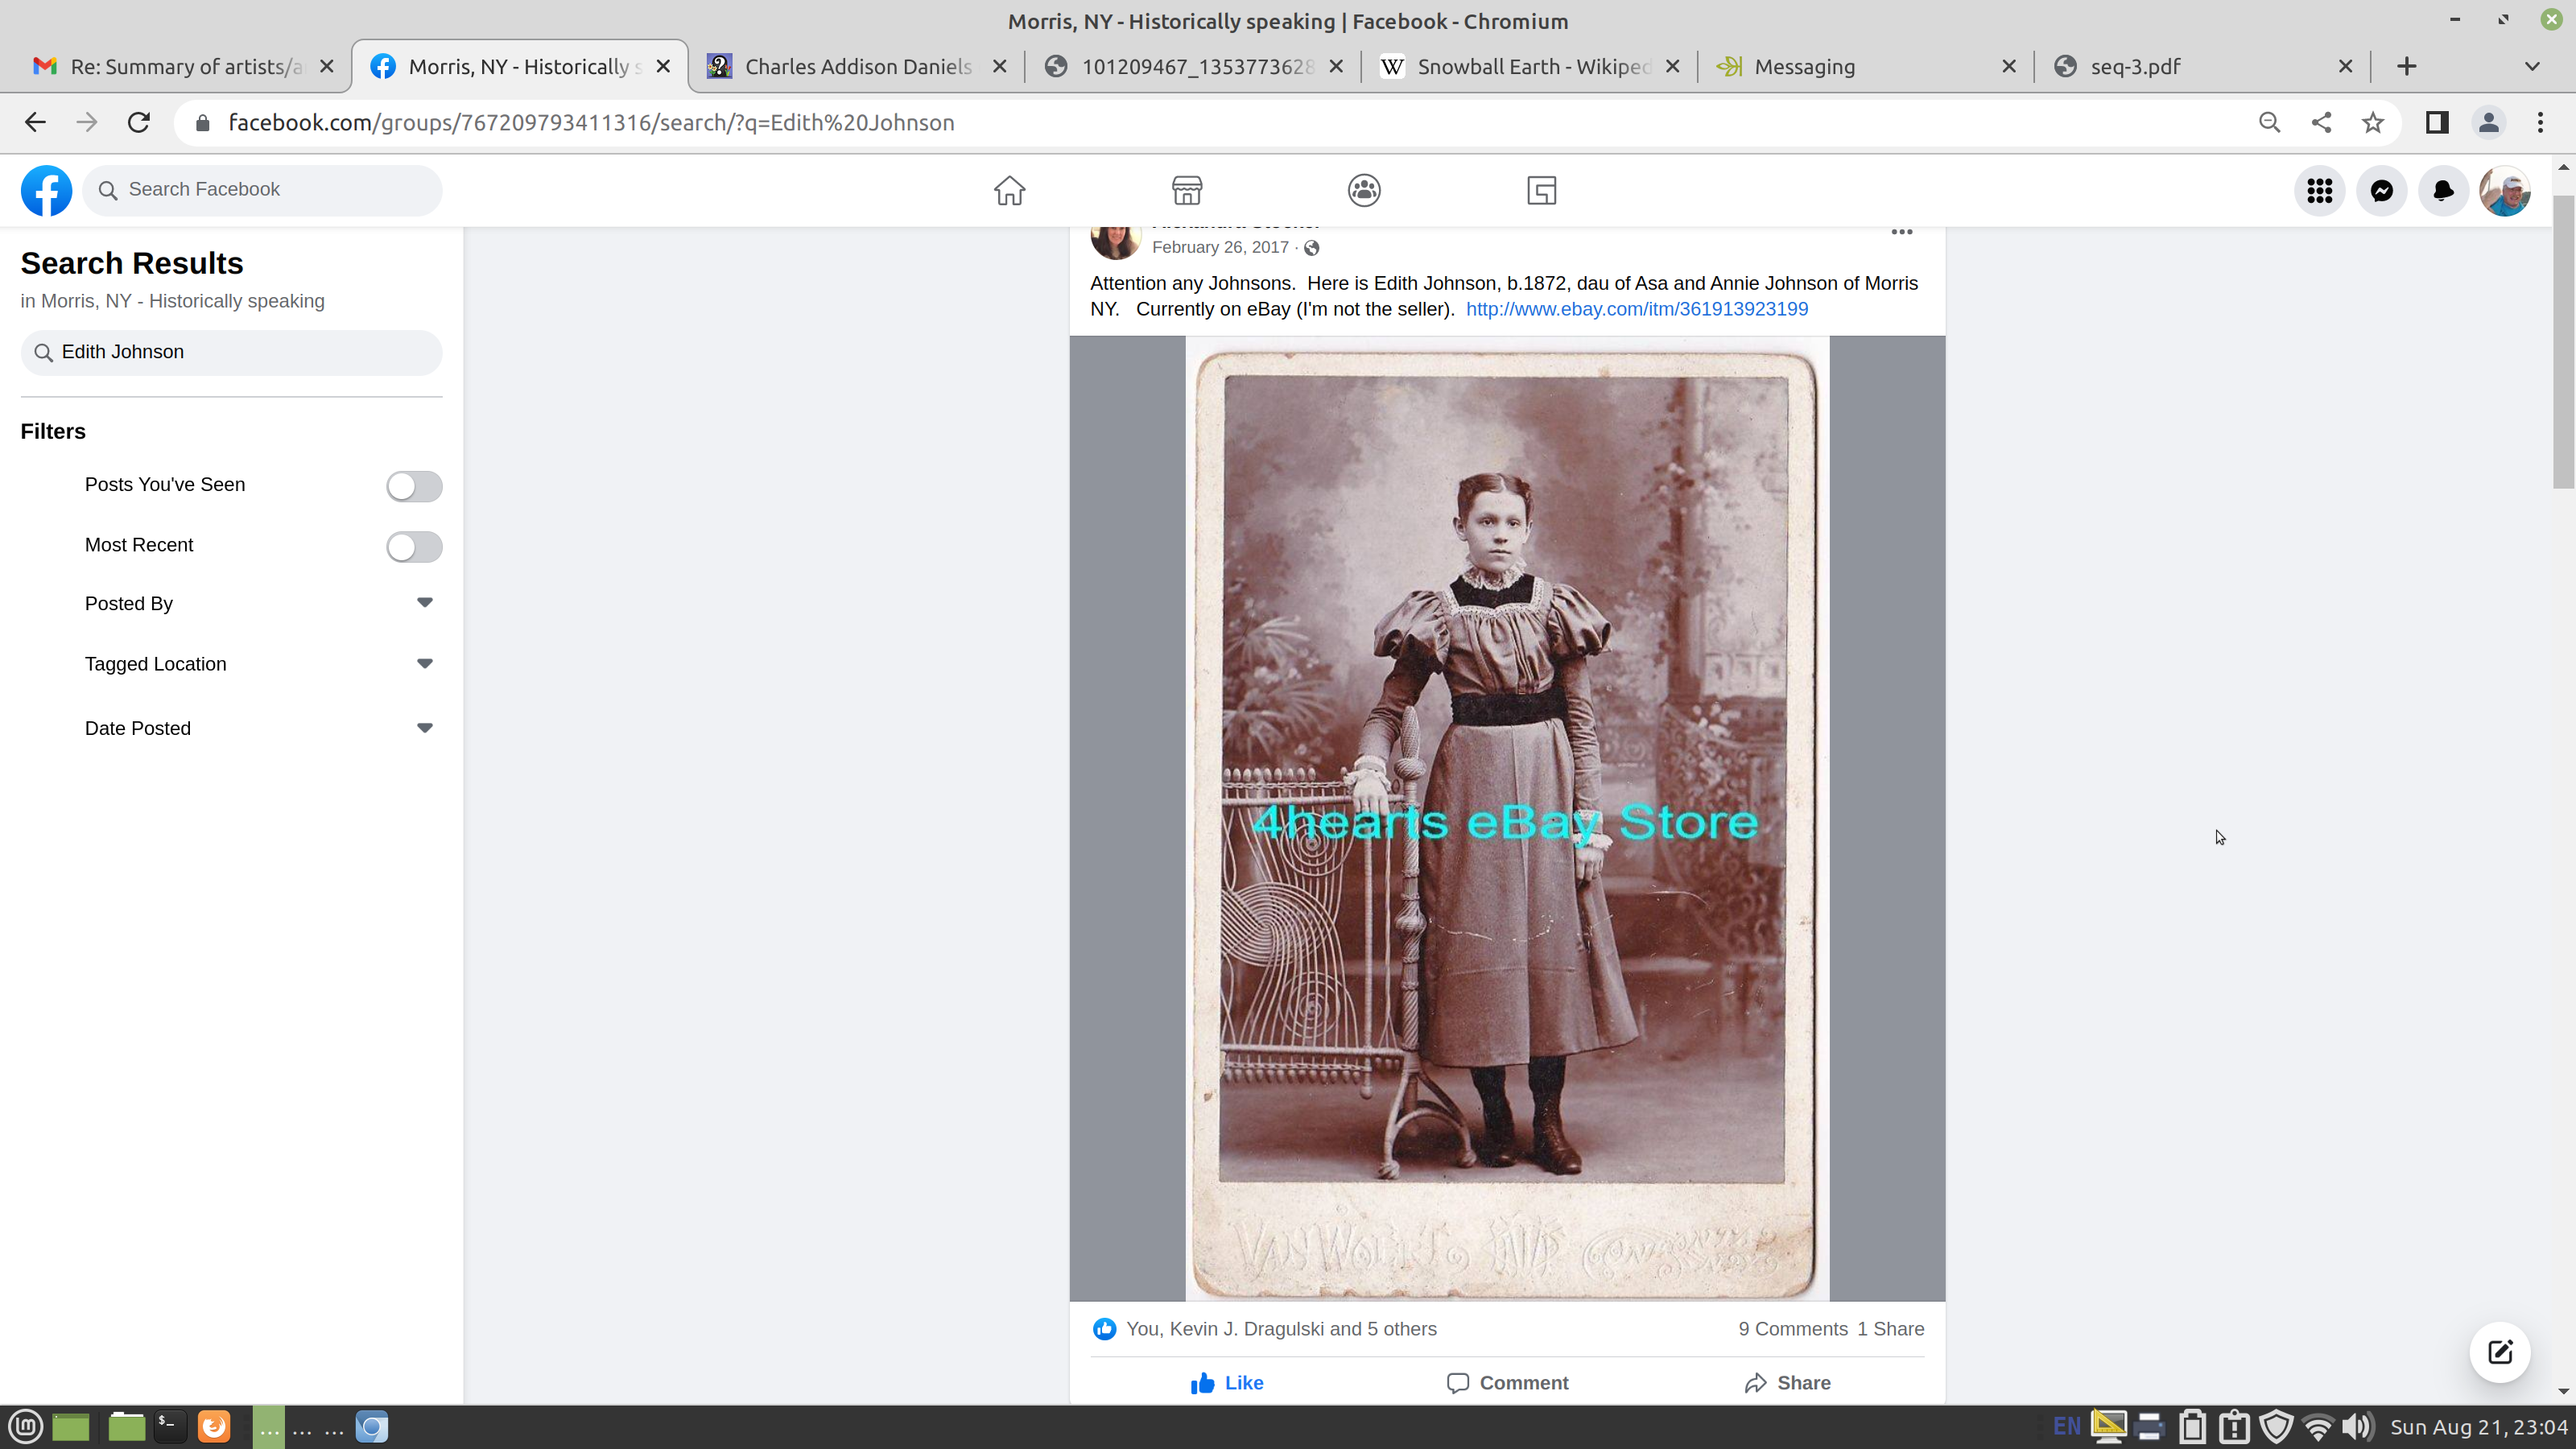Screen dimensions: 2576x1449
Task: Click the like reaction icon on post
Action: pyautogui.click(x=1104, y=1329)
